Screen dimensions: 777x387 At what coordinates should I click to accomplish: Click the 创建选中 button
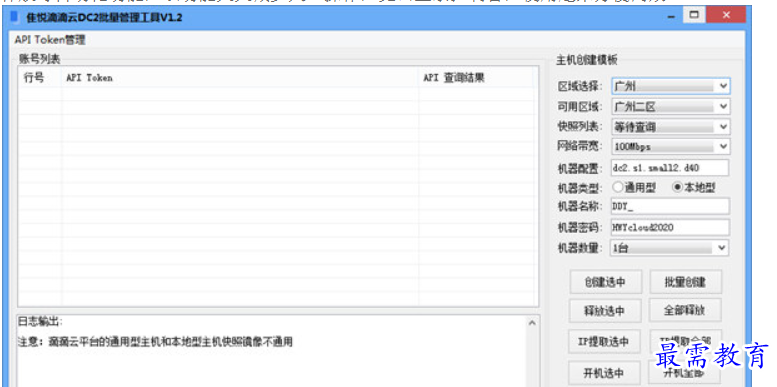tap(606, 282)
